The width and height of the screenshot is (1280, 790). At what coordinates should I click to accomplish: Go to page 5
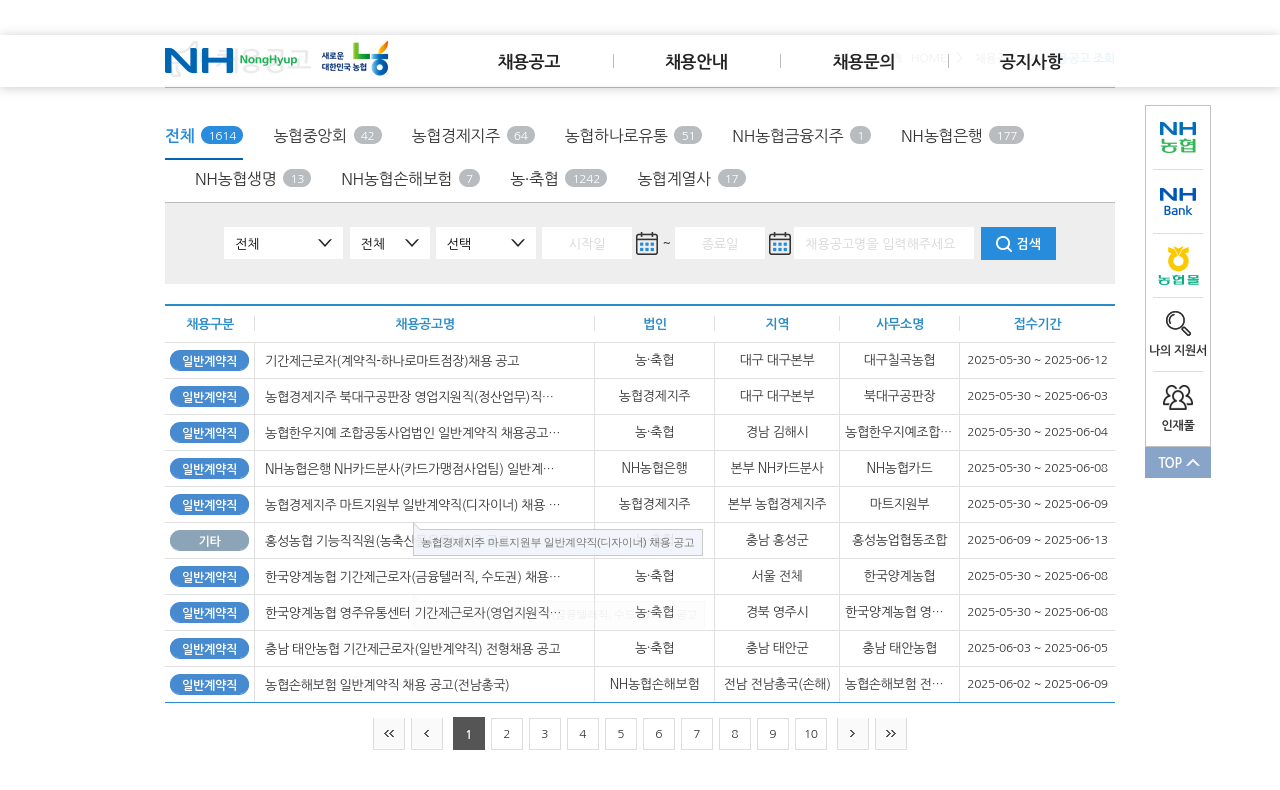point(621,734)
